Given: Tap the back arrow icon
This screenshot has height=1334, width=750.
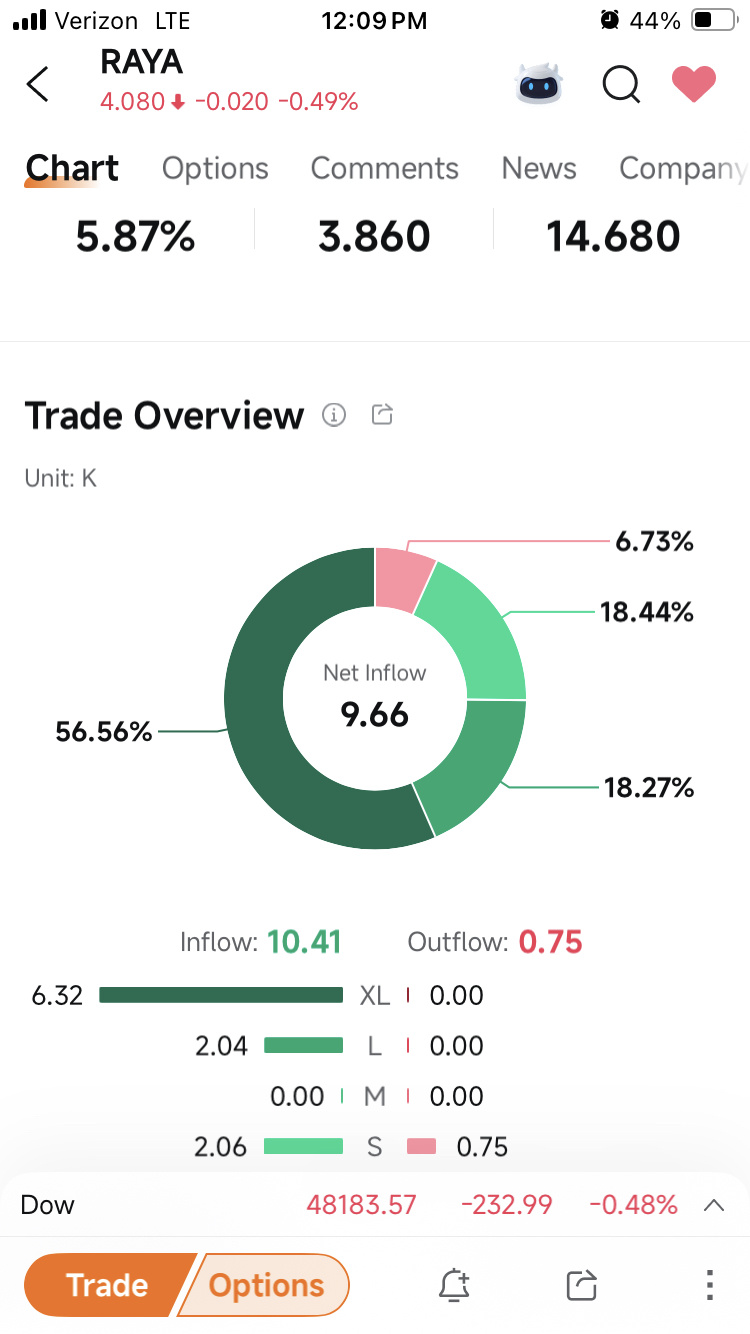Looking at the screenshot, I should click(x=37, y=85).
